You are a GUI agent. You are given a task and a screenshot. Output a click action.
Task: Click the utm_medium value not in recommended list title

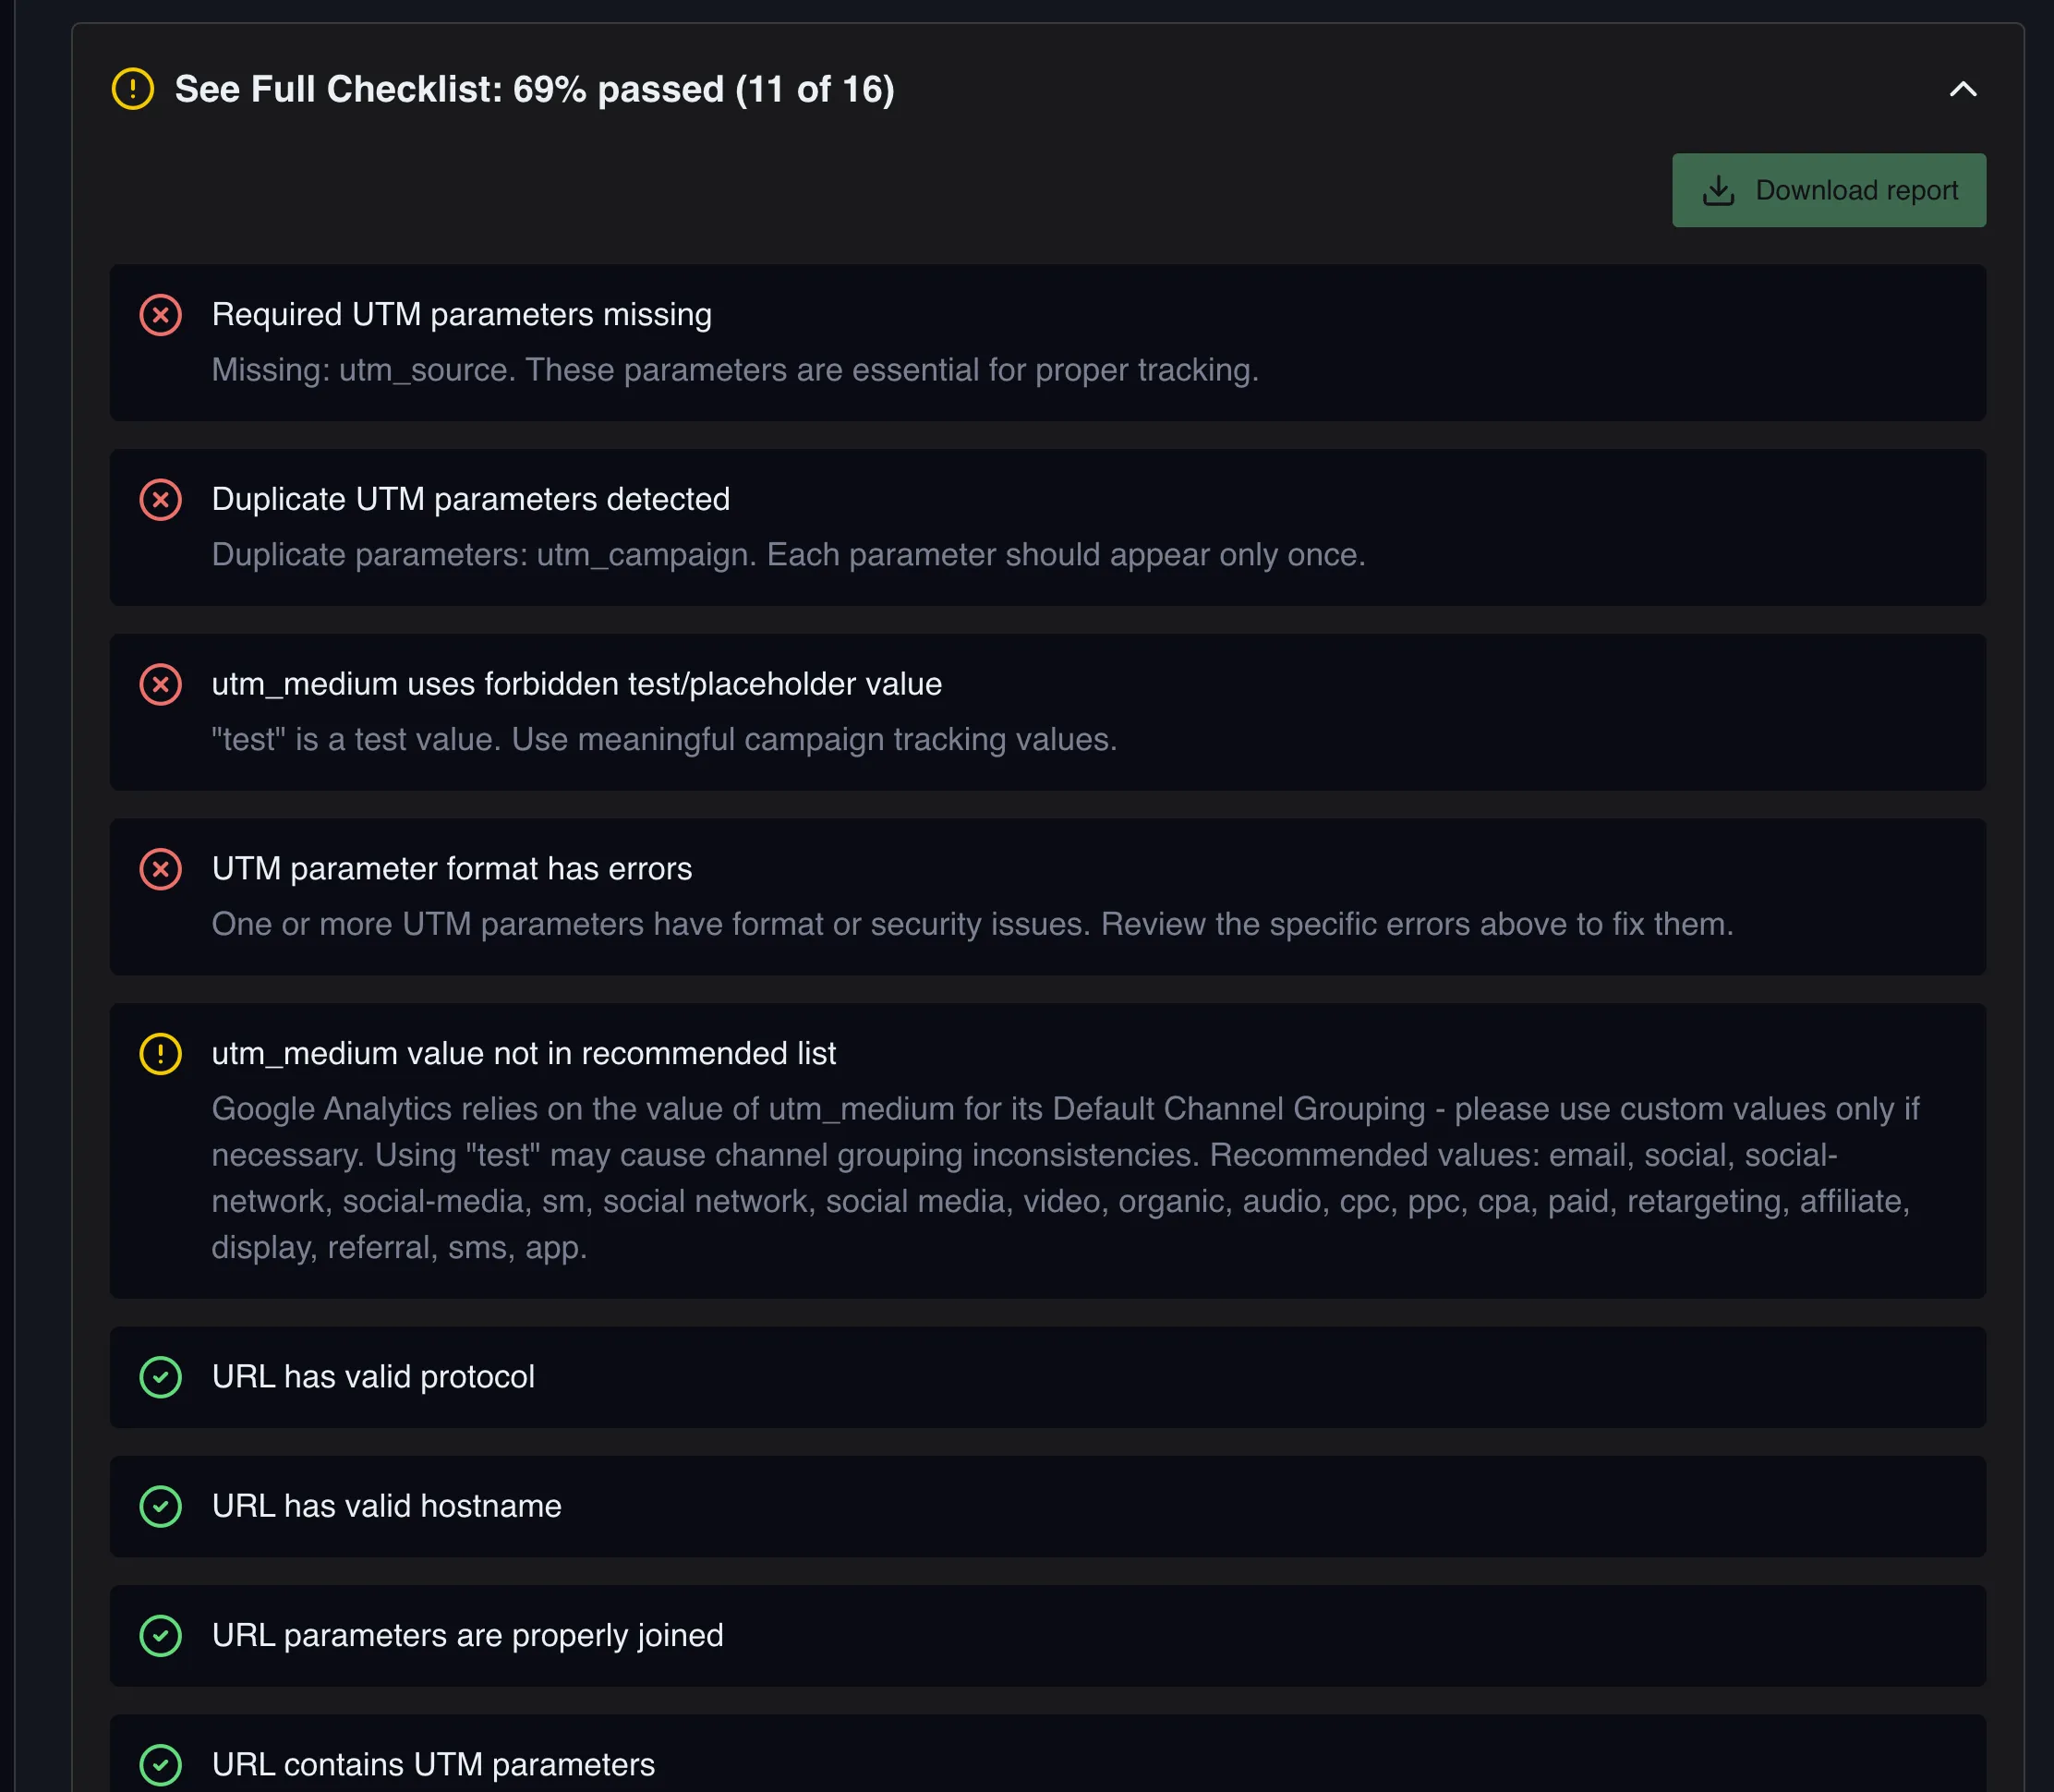523,1053
